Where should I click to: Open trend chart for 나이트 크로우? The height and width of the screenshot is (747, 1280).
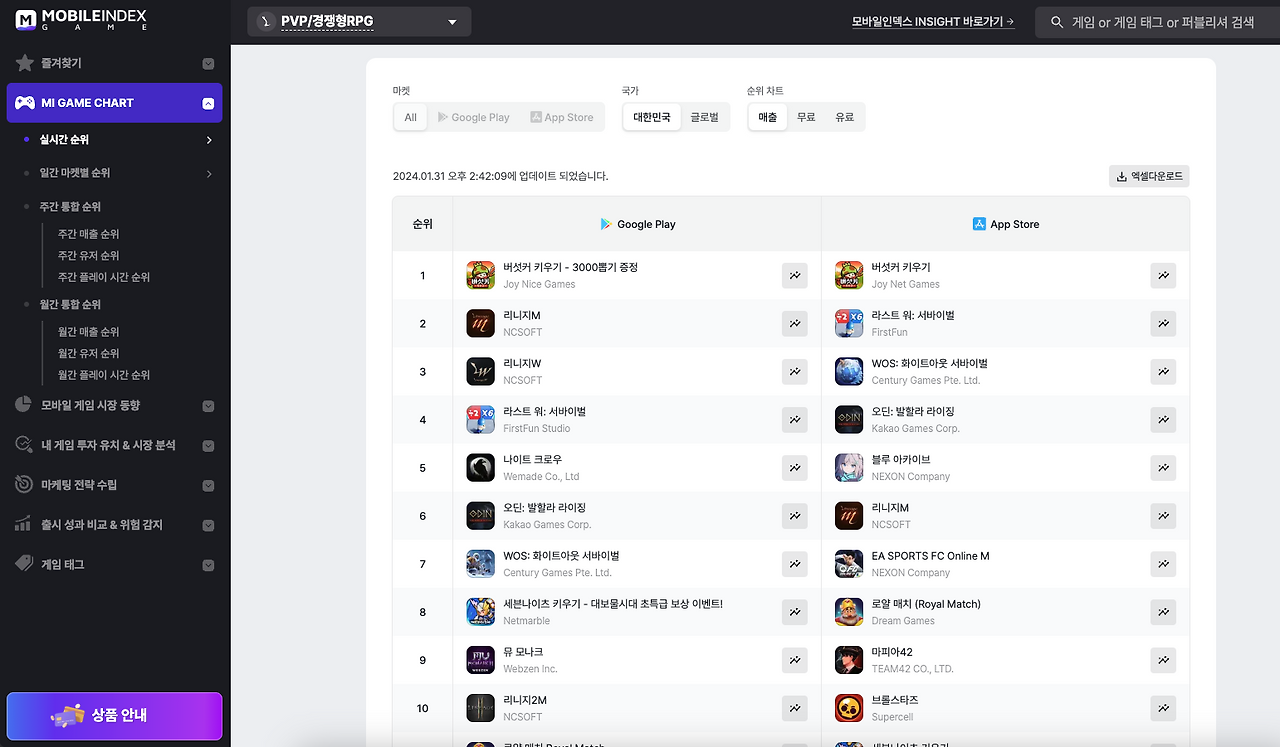(x=795, y=468)
